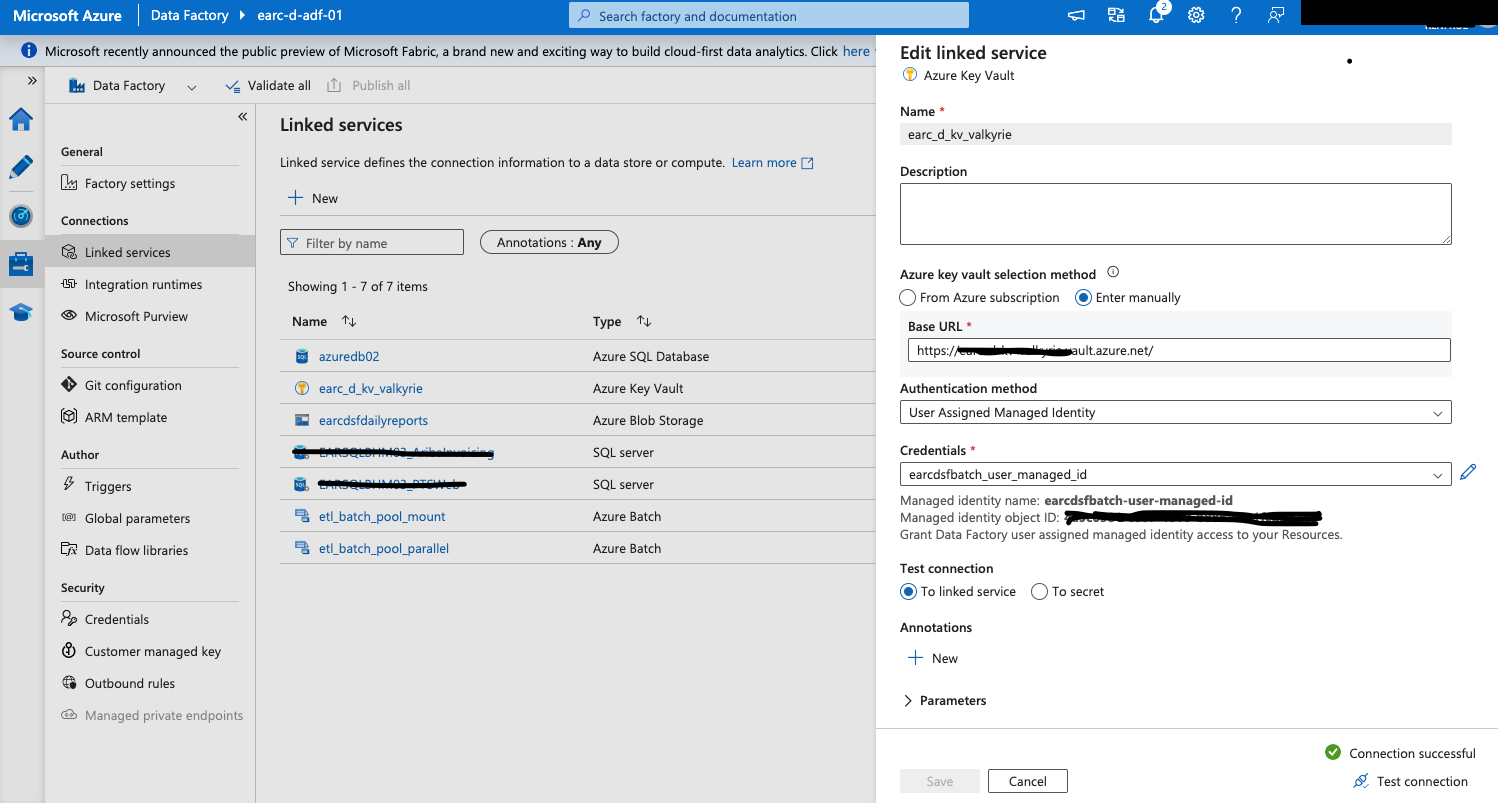
Task: Select Enter manually radio button
Action: point(1082,297)
